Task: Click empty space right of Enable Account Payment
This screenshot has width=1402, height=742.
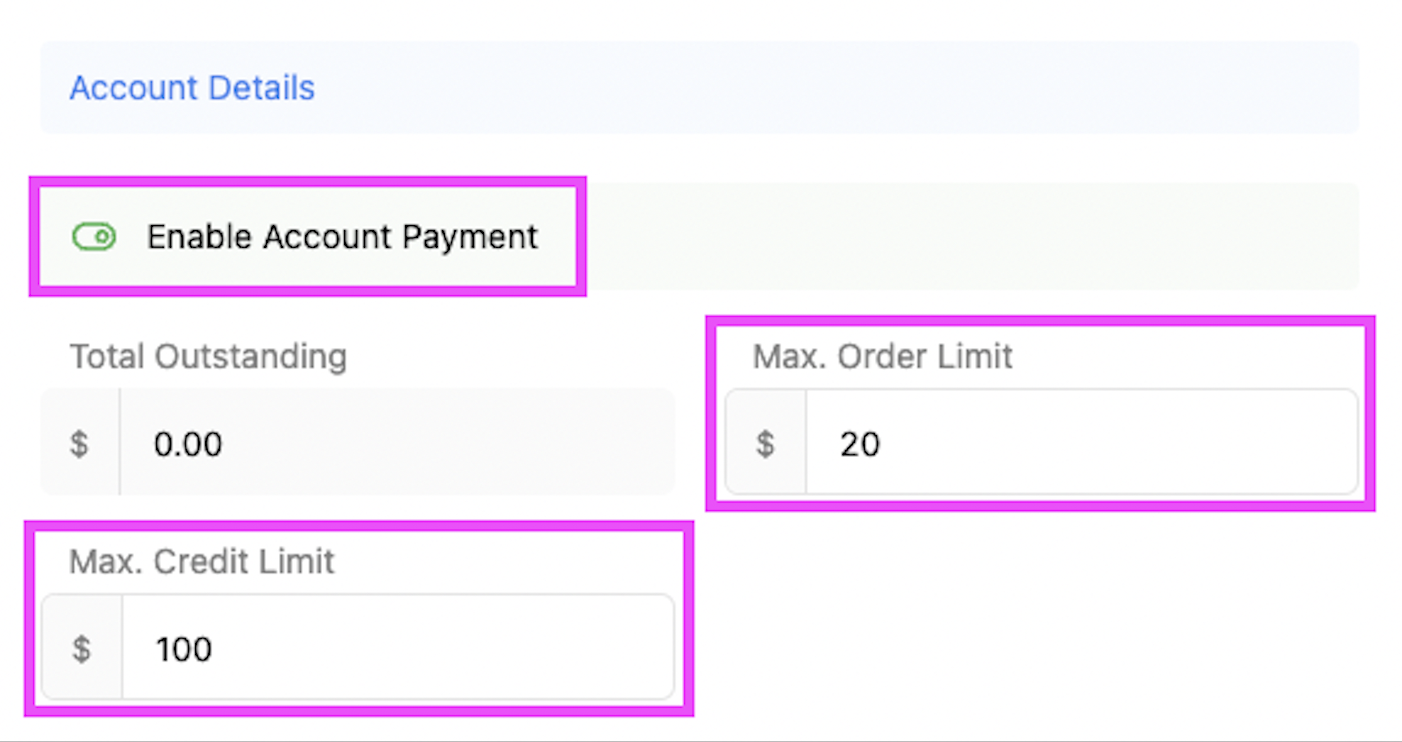Action: point(960,237)
